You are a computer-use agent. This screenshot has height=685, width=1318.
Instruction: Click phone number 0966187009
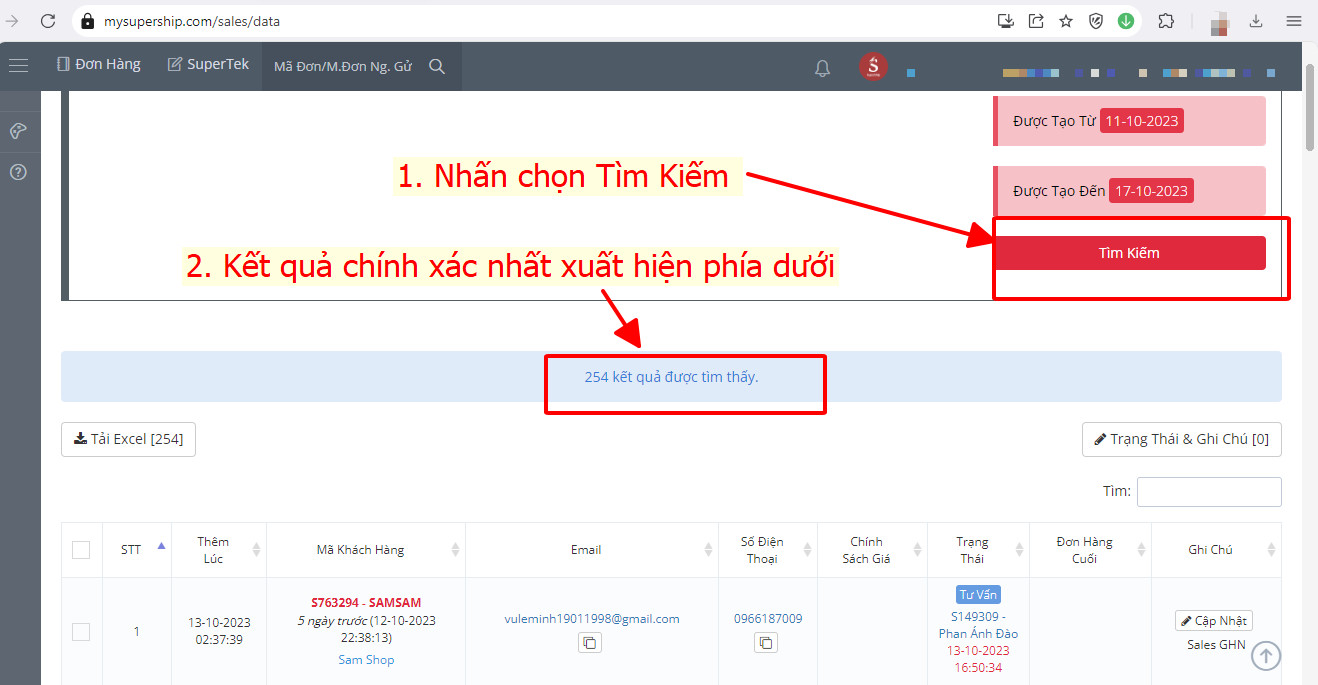767,619
